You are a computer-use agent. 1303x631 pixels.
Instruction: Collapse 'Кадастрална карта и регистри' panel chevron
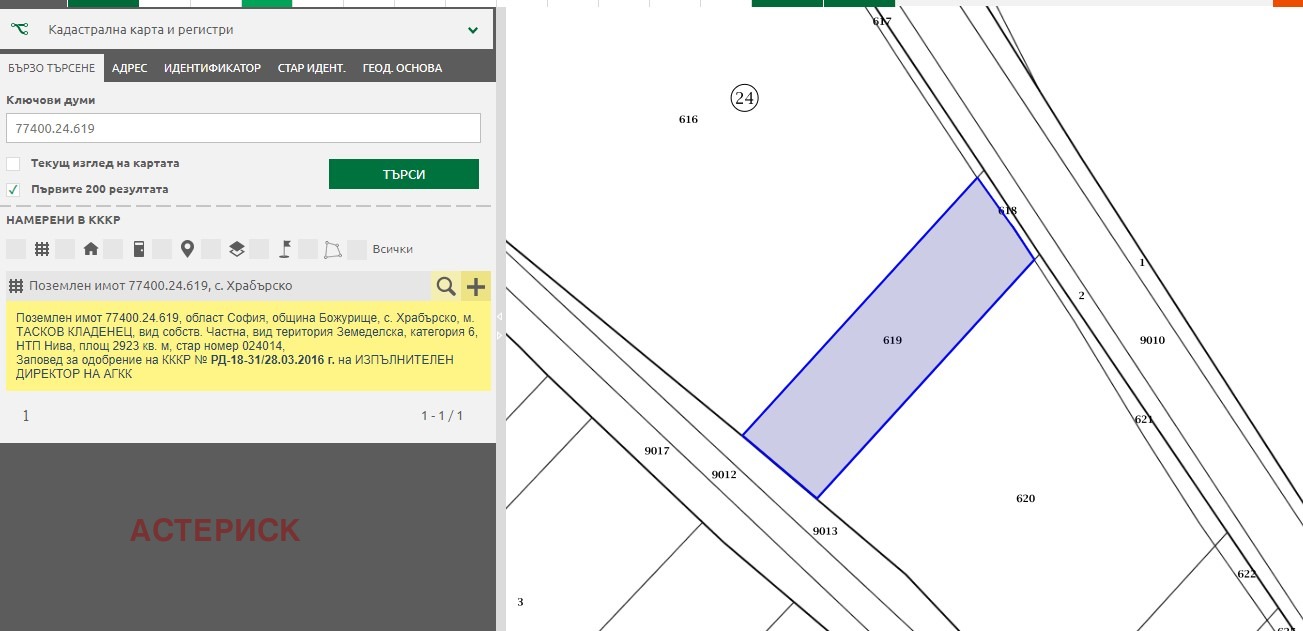coord(473,30)
